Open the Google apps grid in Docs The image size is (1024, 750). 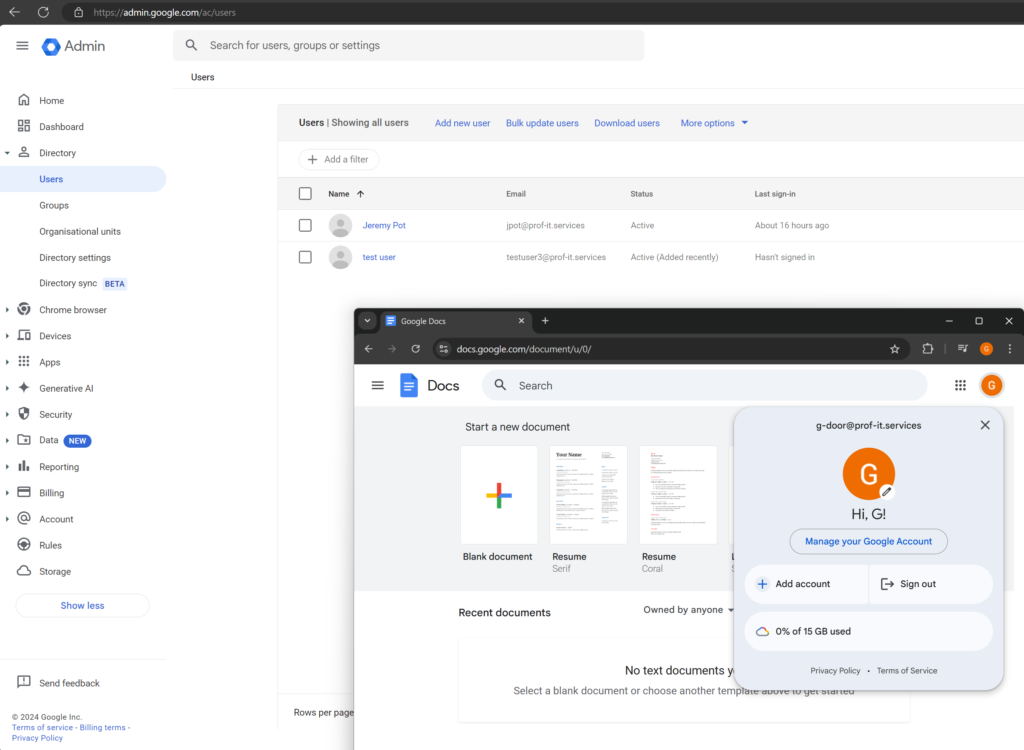(x=960, y=385)
